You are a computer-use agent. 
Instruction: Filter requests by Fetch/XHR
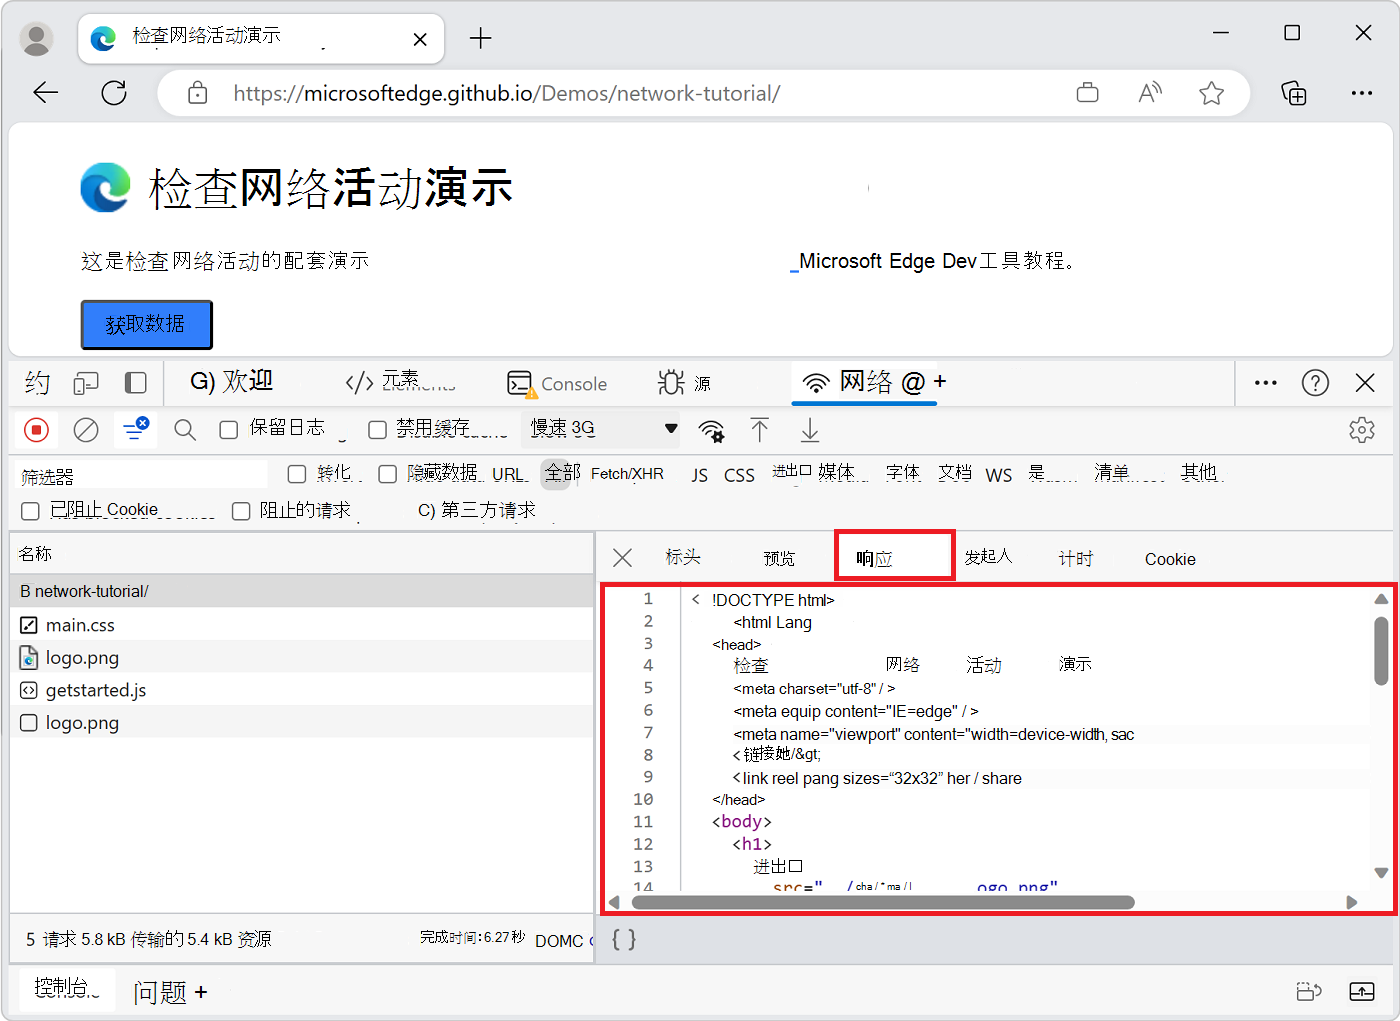(x=627, y=474)
